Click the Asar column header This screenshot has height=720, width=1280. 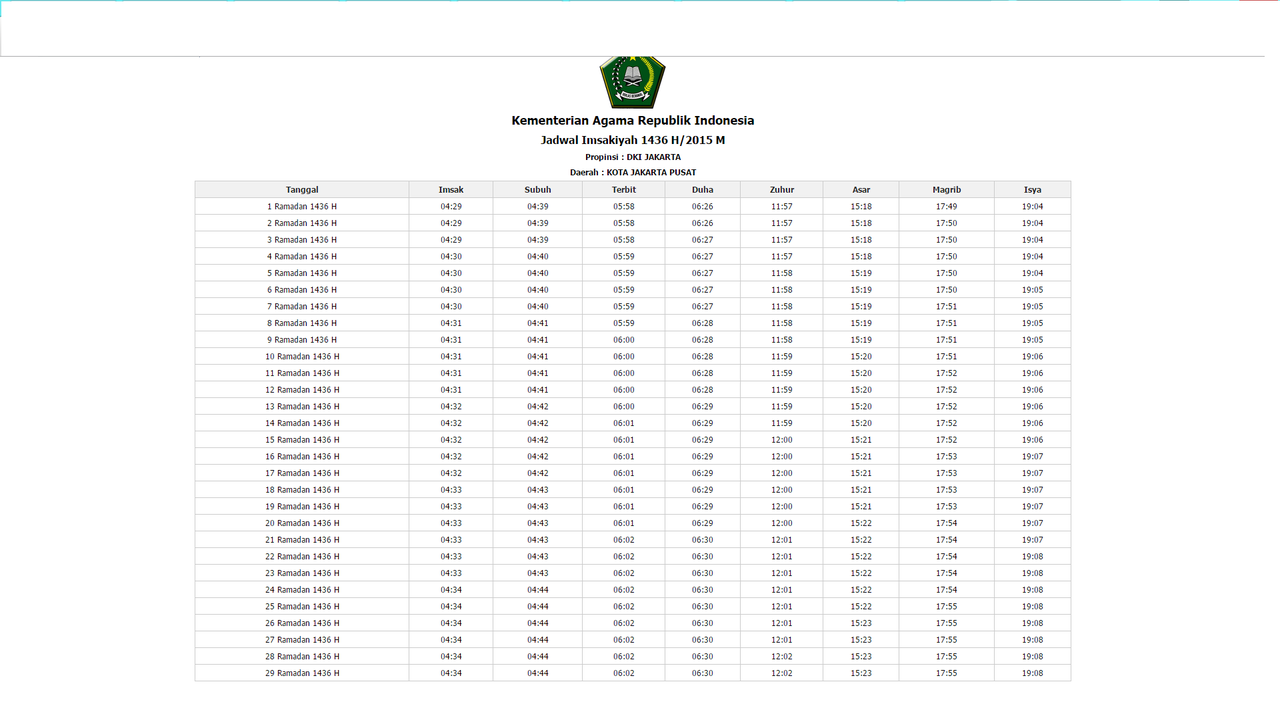[x=861, y=190]
